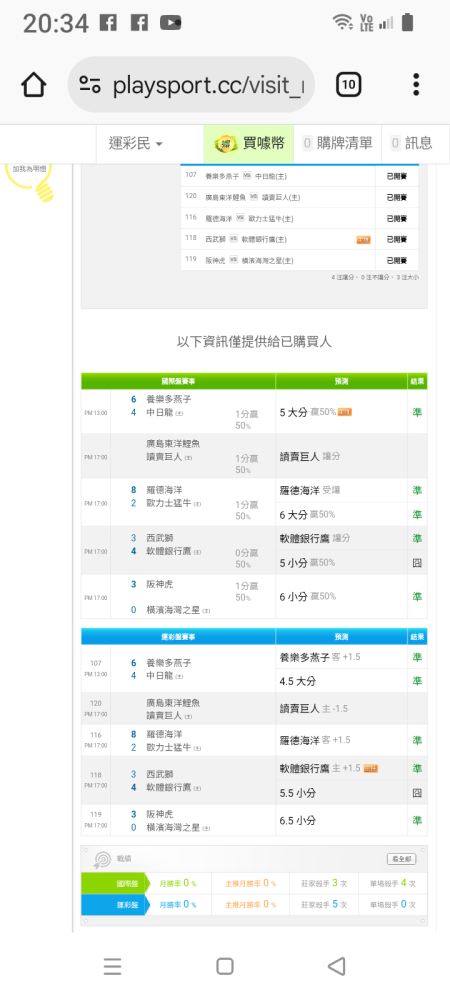
Task: Tap the target icon beside 戰績
Action: pos(102,860)
